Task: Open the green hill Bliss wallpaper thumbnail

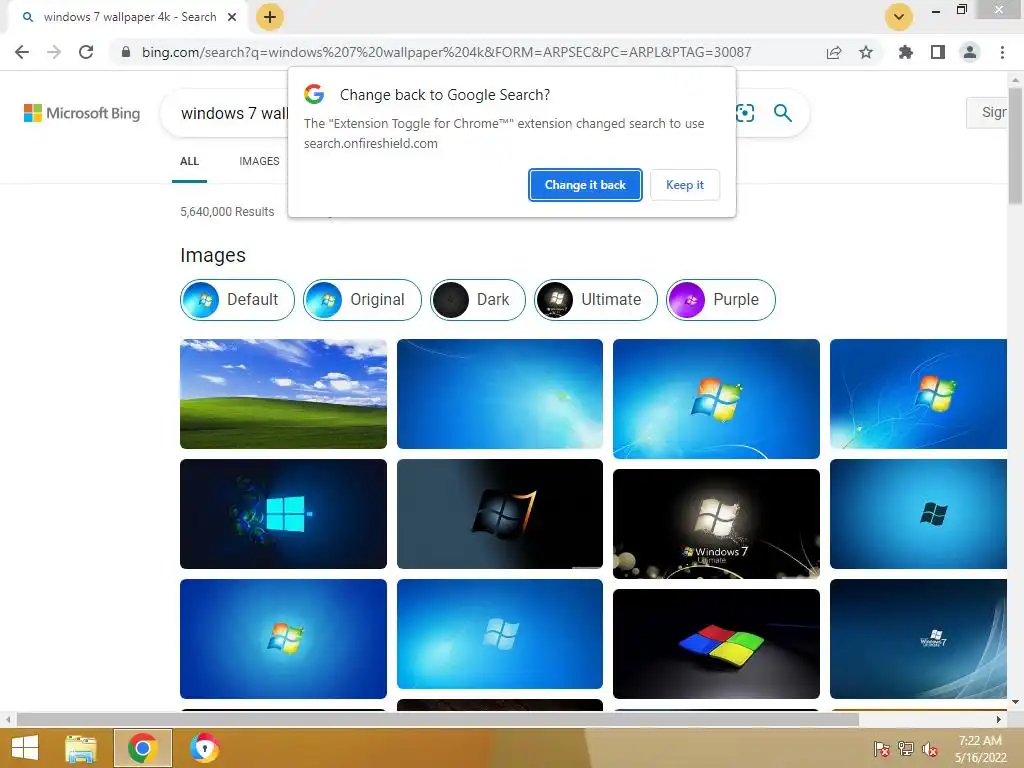Action: [283, 394]
